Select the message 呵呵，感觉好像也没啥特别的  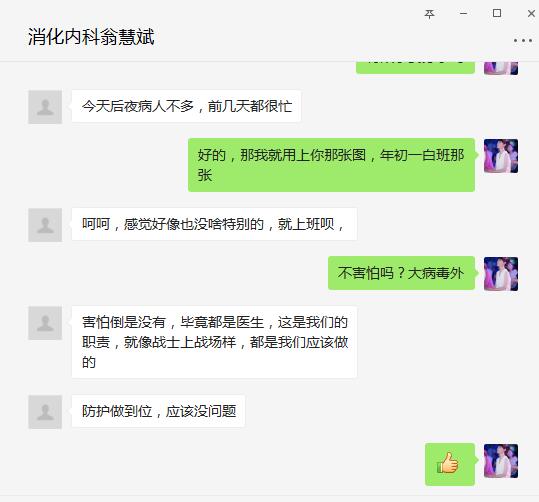[214, 224]
